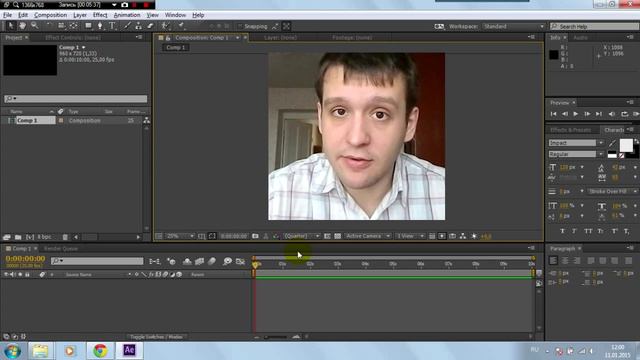Image resolution: width=640 pixels, height=360 pixels.
Task: Jump to first frame in Preview panel
Action: coord(553,114)
